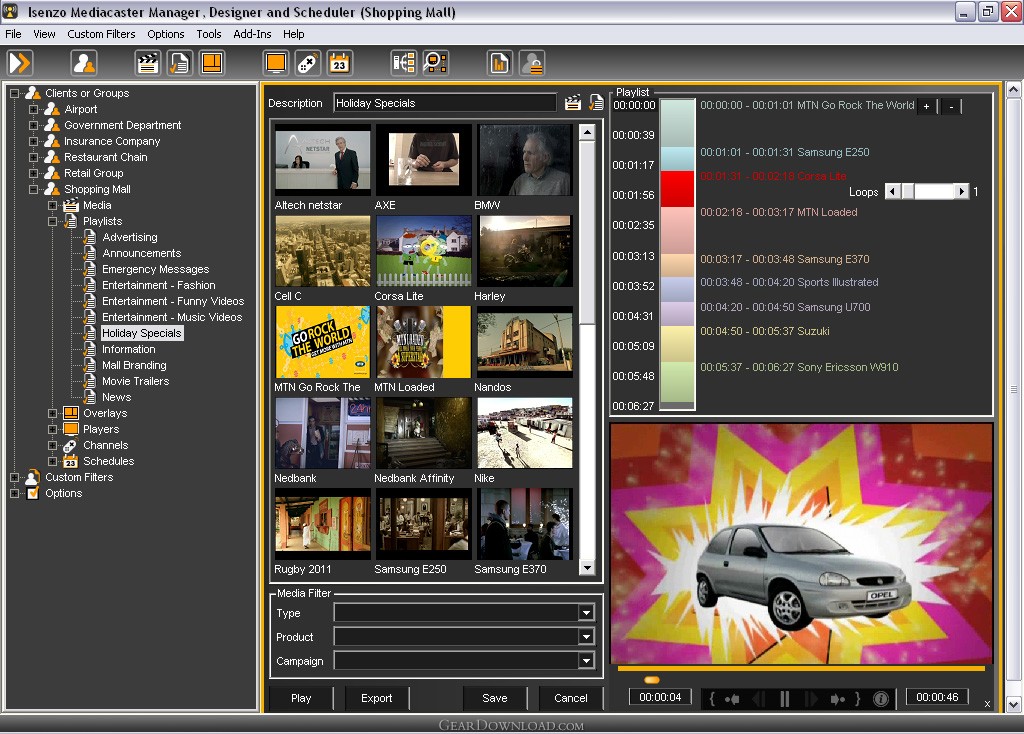Viewport: 1024px width, 734px height.
Task: Open the Channels remote toolbar icon
Action: coord(308,63)
